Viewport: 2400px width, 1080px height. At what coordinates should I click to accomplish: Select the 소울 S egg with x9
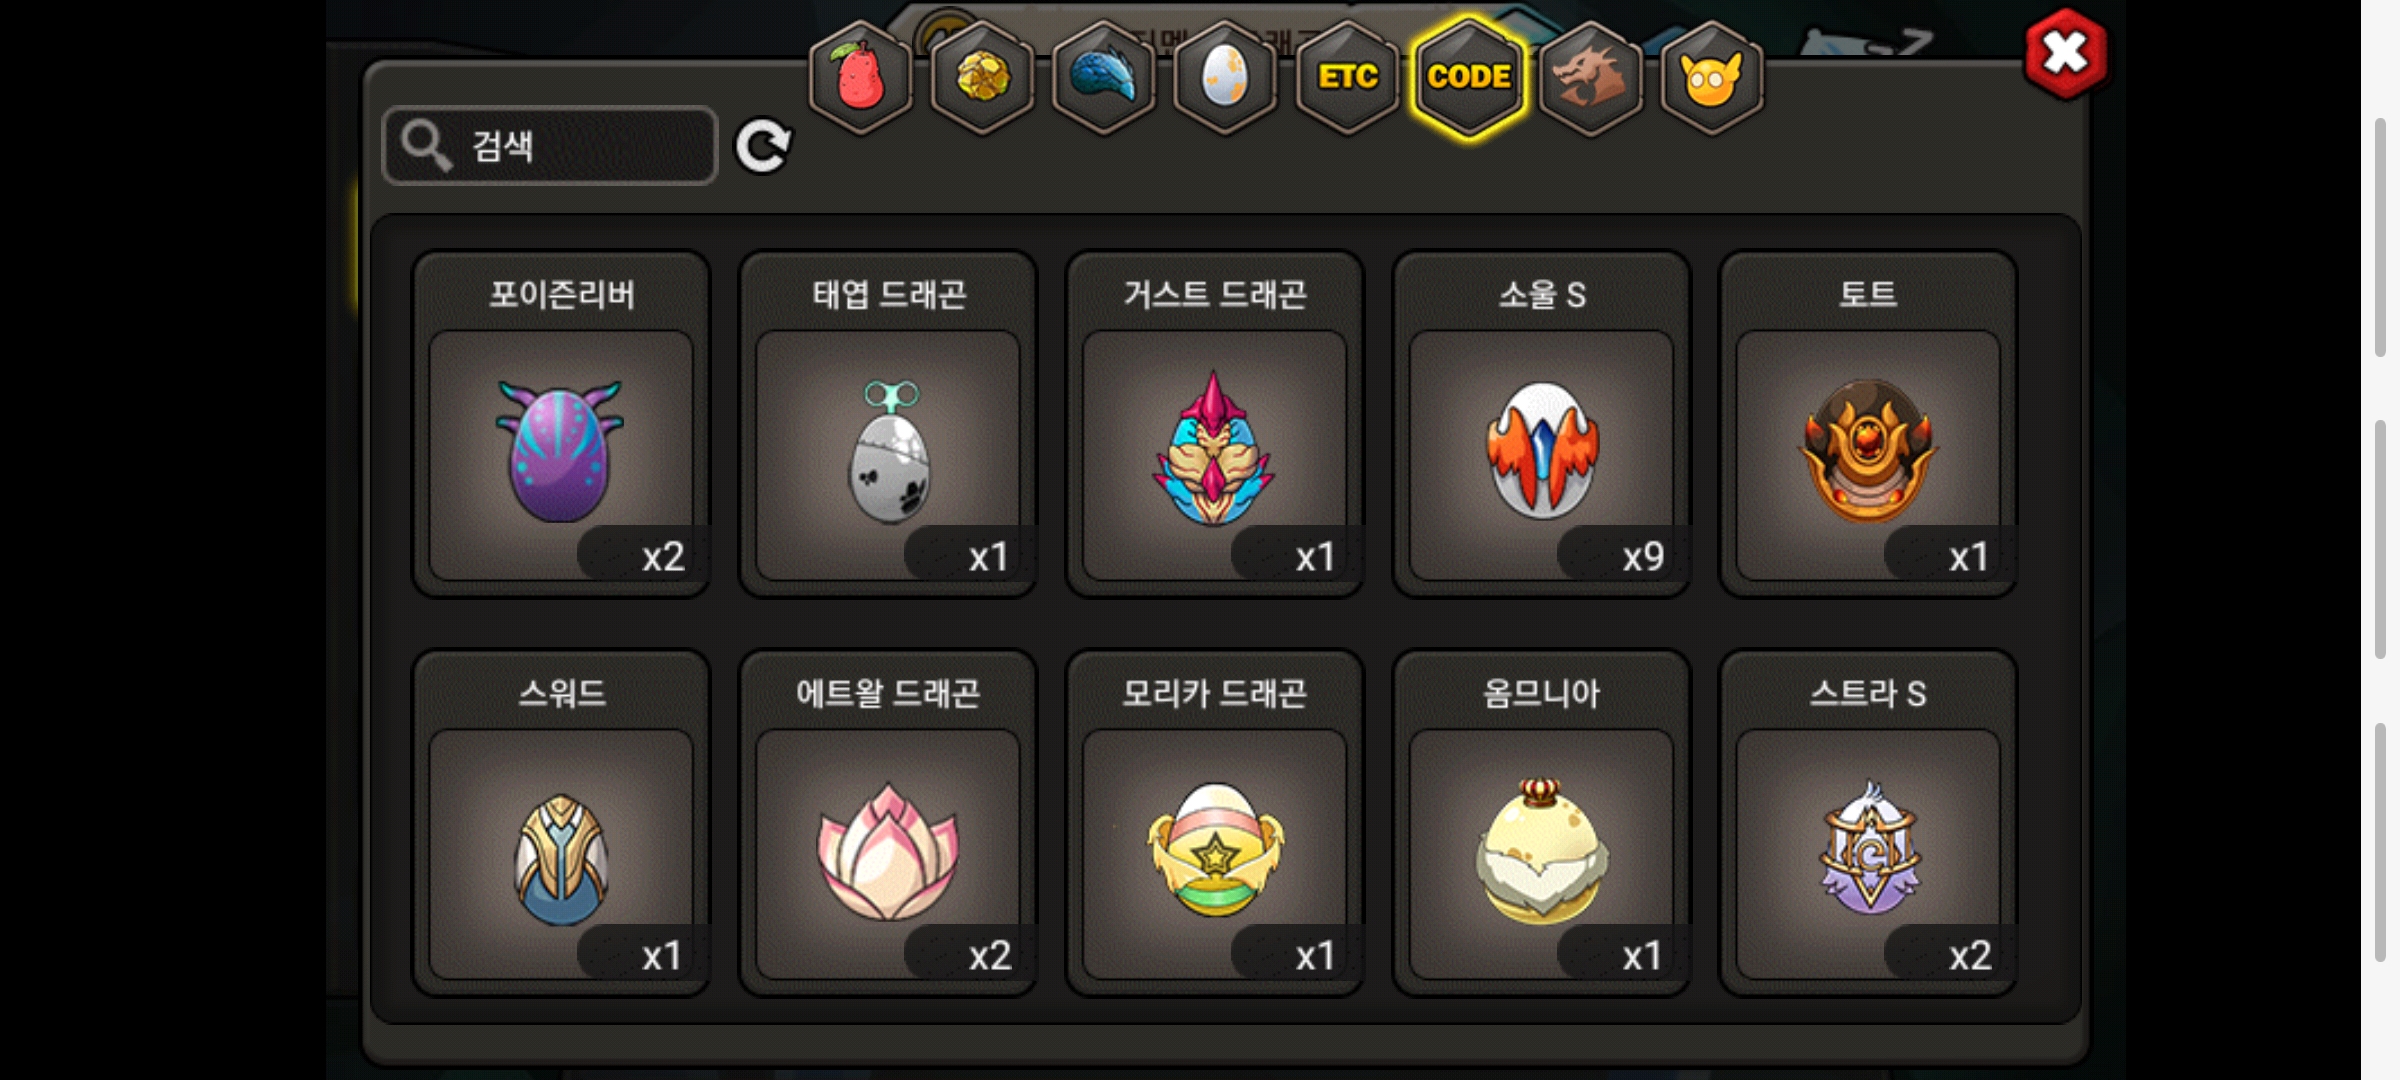tap(1541, 424)
